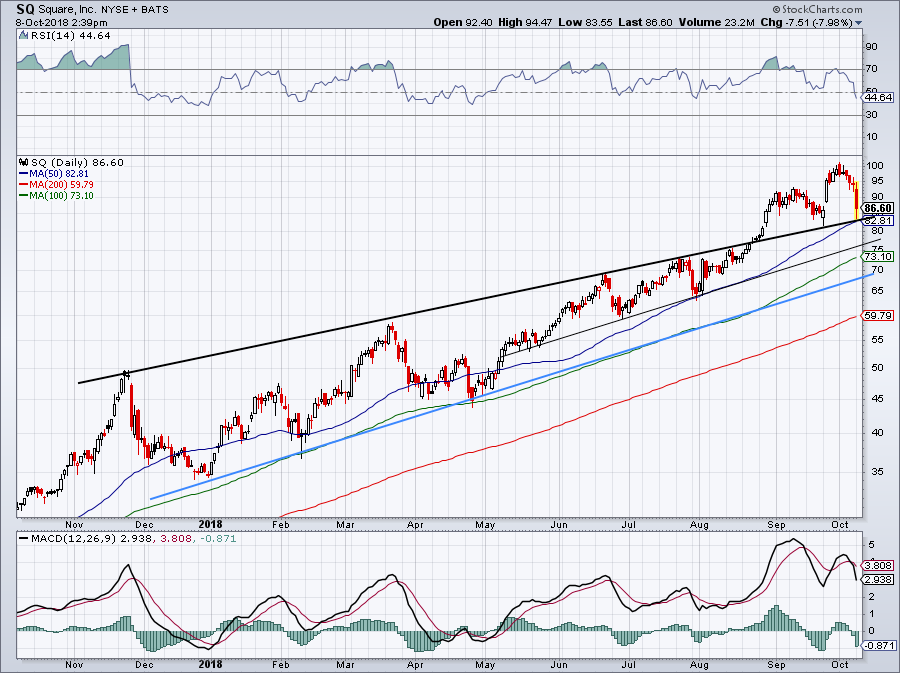Click the 40 label on price axis
The width and height of the screenshot is (900, 673).
[877, 433]
